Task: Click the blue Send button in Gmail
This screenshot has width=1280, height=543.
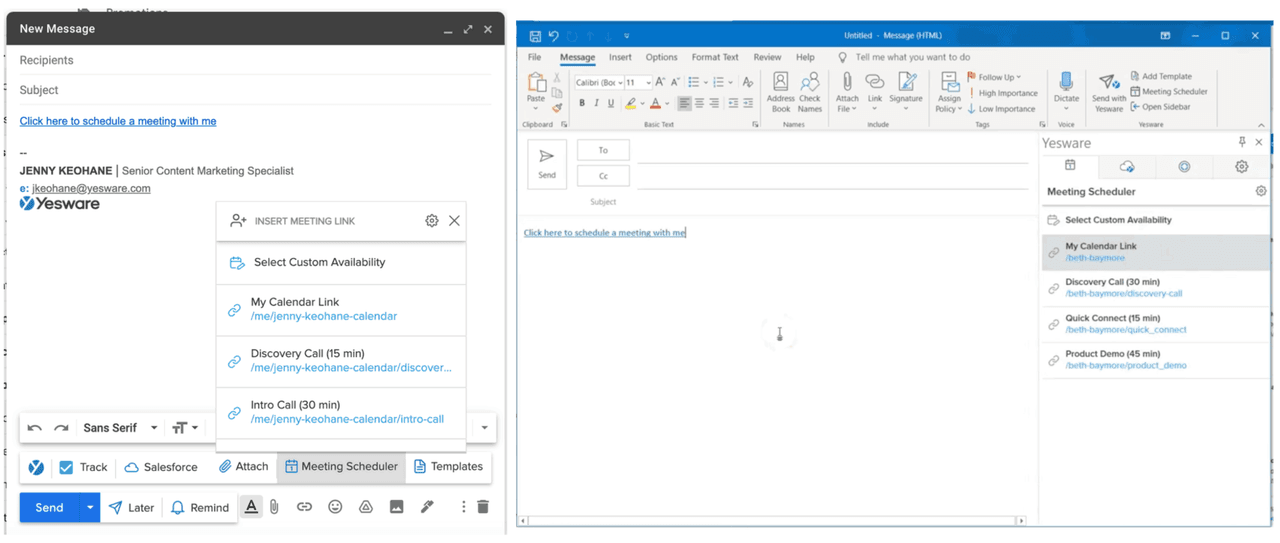Action: pos(49,508)
